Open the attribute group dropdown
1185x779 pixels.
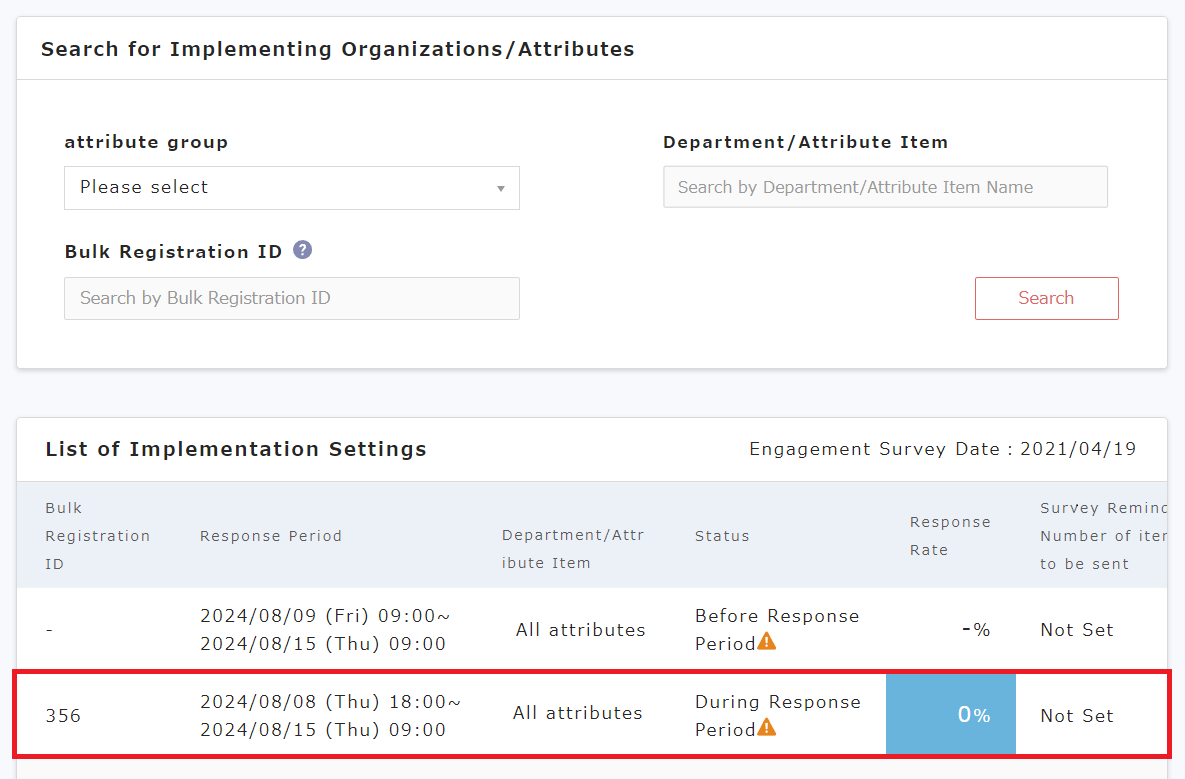click(x=291, y=188)
